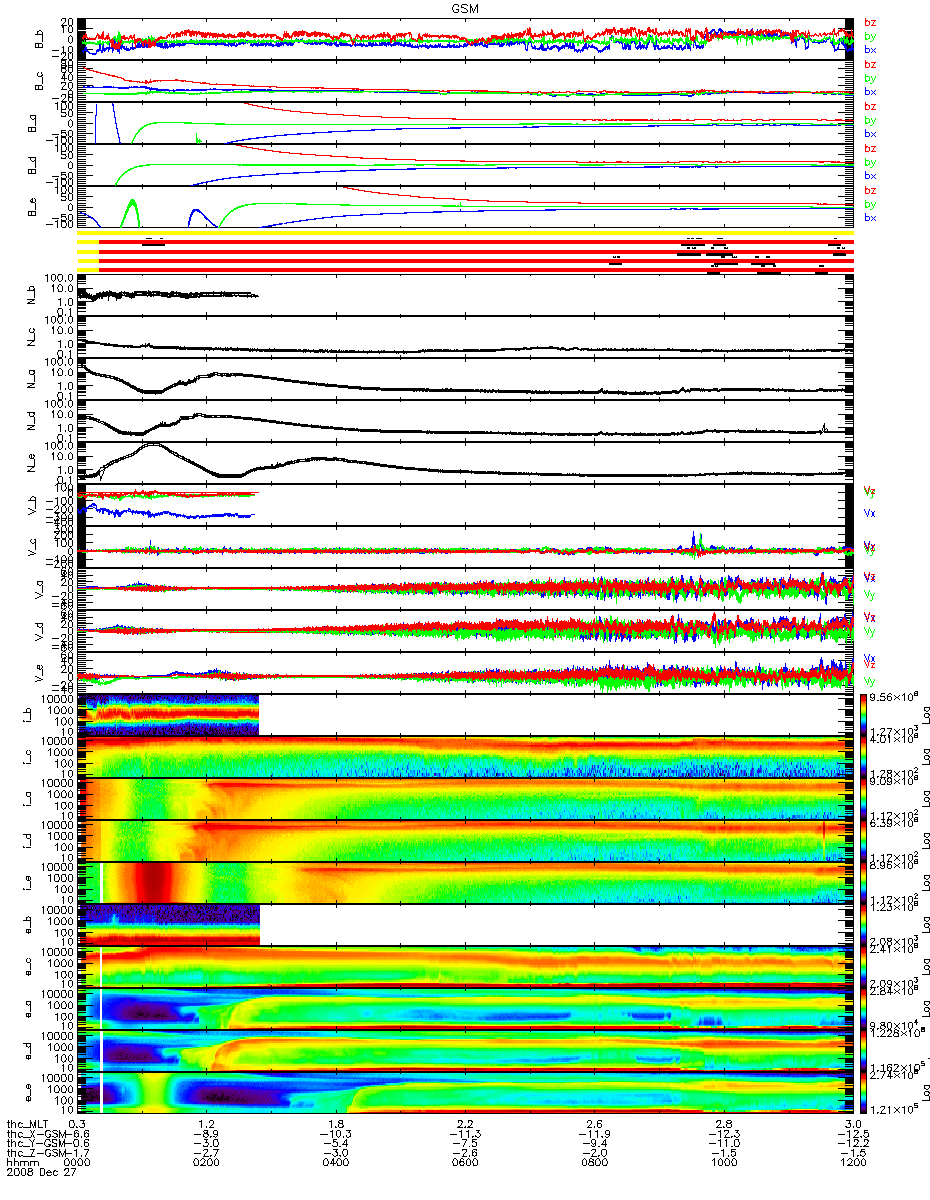Screen dimensions: 930x1200
Task: Click the Vx legend of the V_b panel
Action: 870,512
